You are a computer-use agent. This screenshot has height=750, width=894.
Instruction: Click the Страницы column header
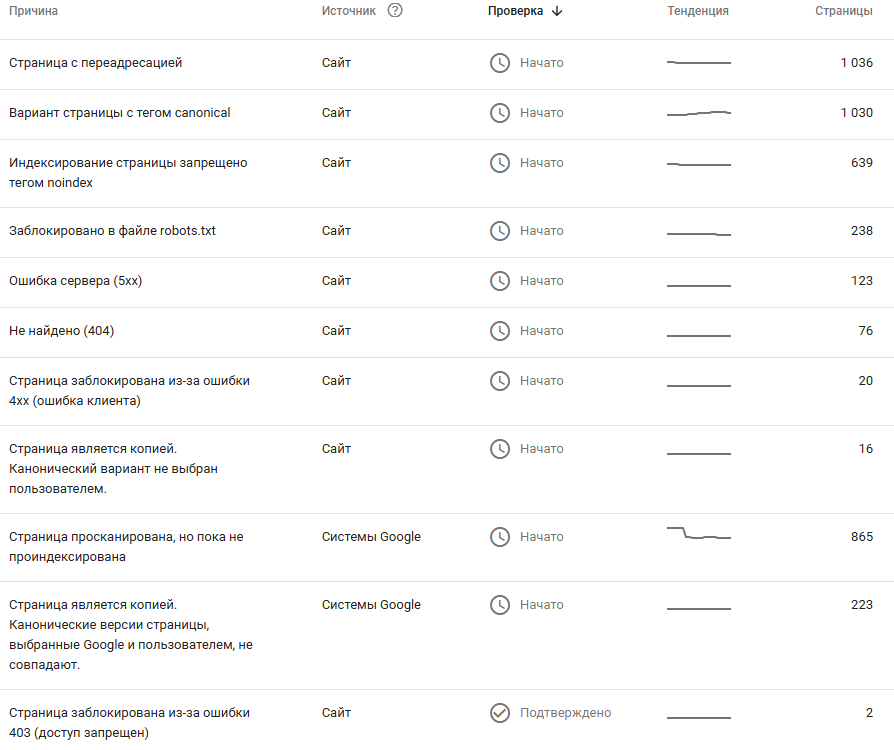843,11
